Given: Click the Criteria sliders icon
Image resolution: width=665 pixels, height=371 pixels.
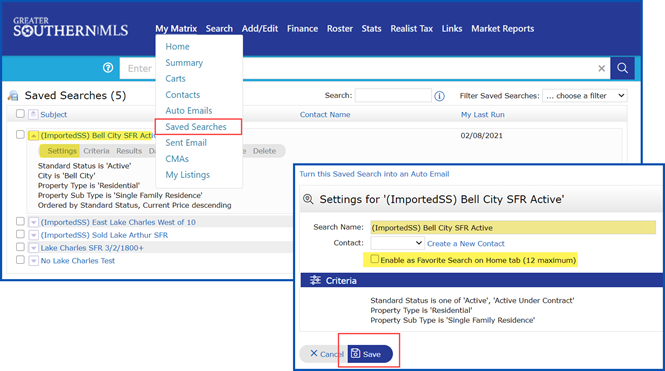Looking at the screenshot, I should click(315, 280).
